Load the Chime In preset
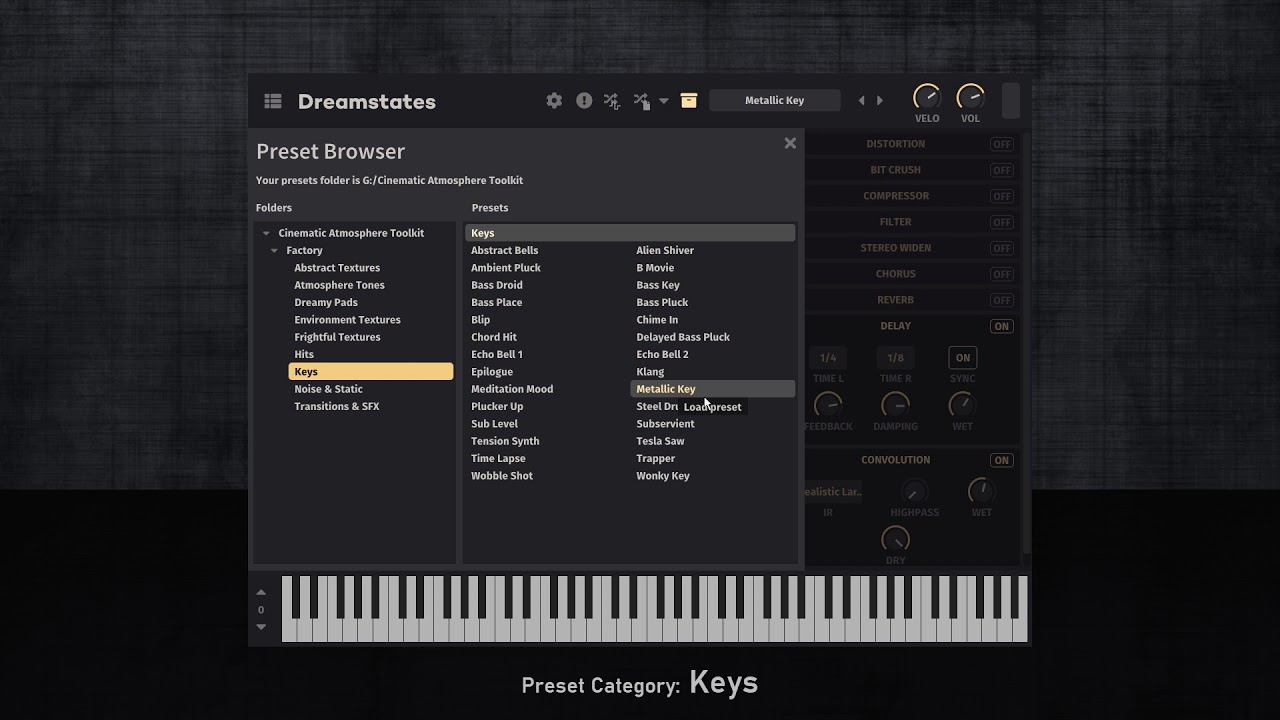Image resolution: width=1280 pixels, height=720 pixels. coord(657,320)
